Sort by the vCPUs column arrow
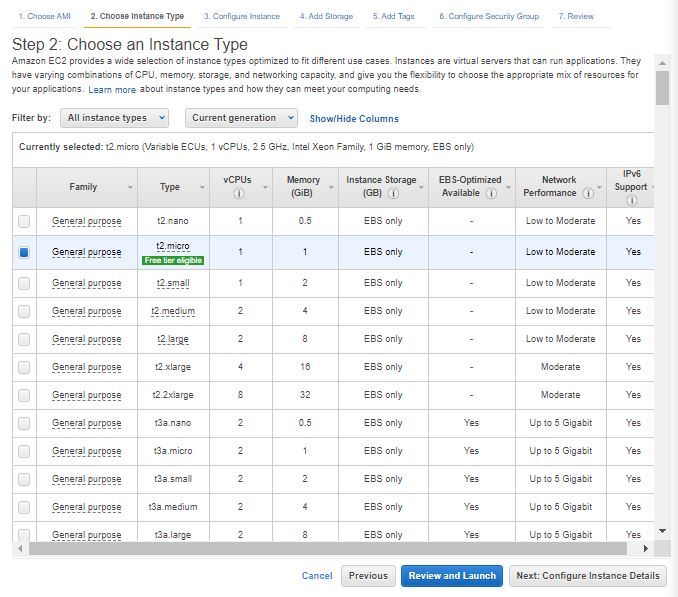Viewport: 678px width, 597px height. 265,188
